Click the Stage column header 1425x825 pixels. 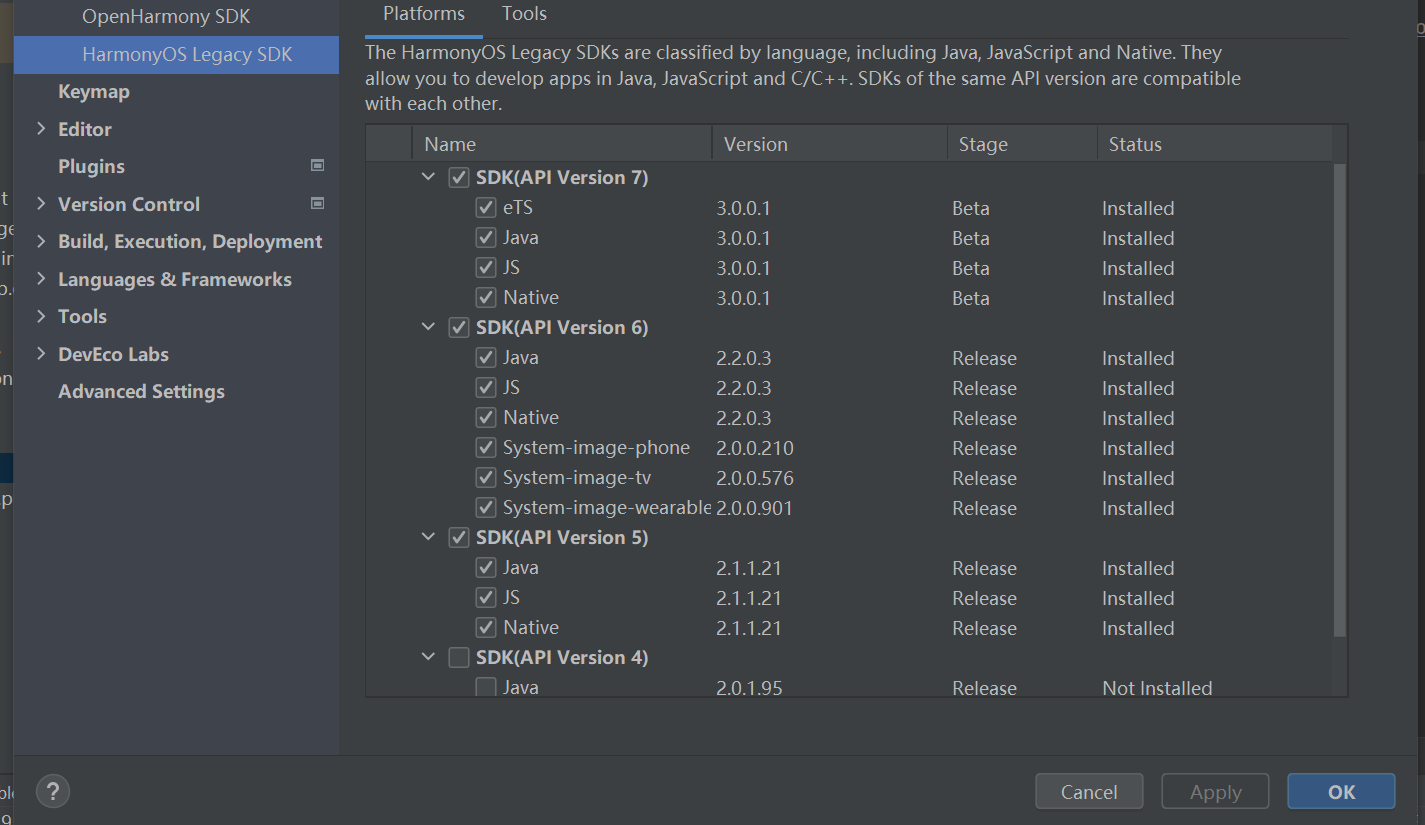pyautogui.click(x=1022, y=144)
